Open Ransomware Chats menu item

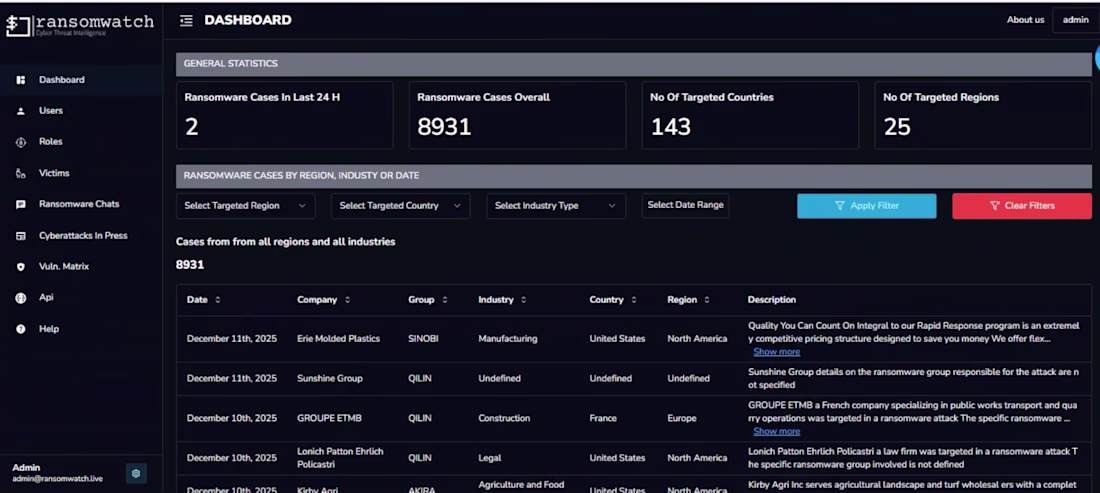tap(79, 204)
